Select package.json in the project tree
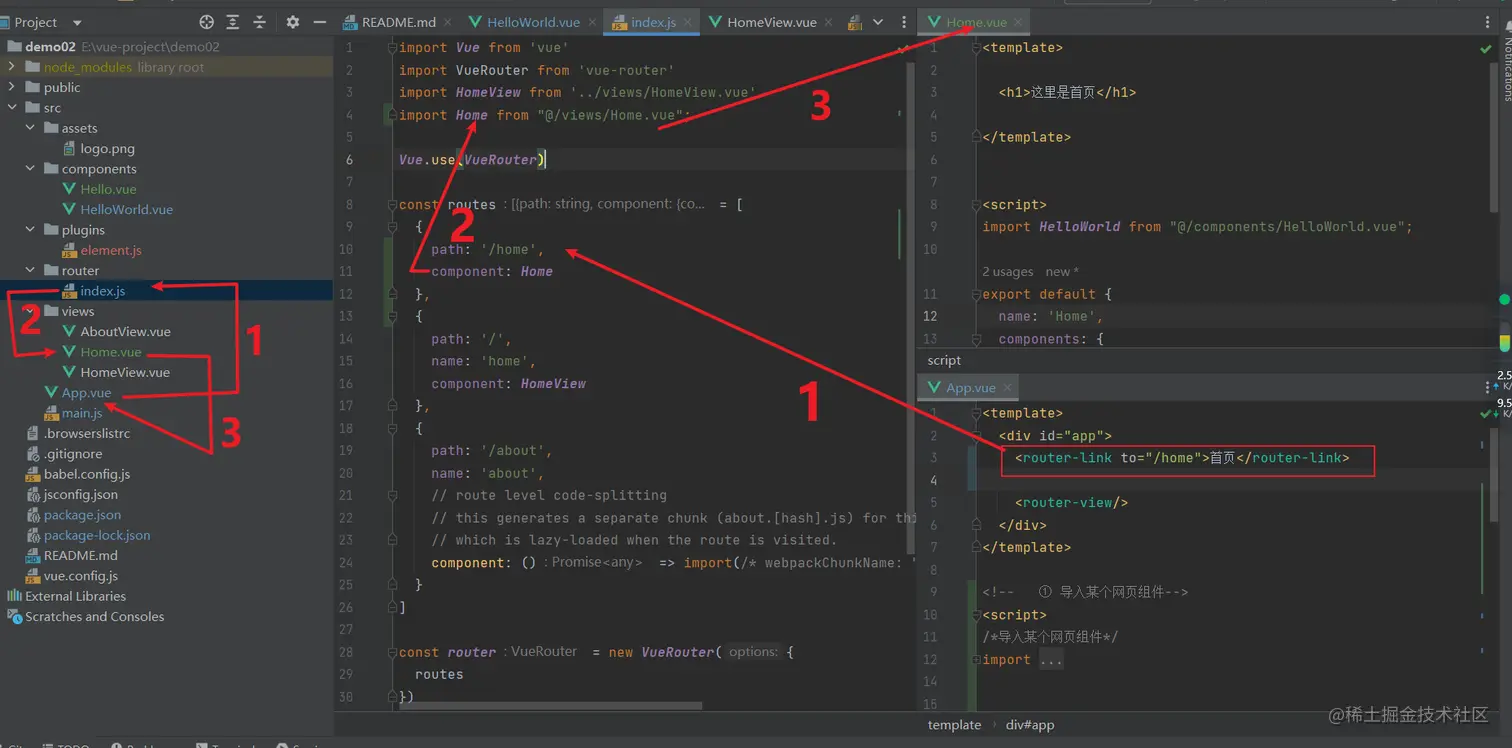 pos(82,515)
